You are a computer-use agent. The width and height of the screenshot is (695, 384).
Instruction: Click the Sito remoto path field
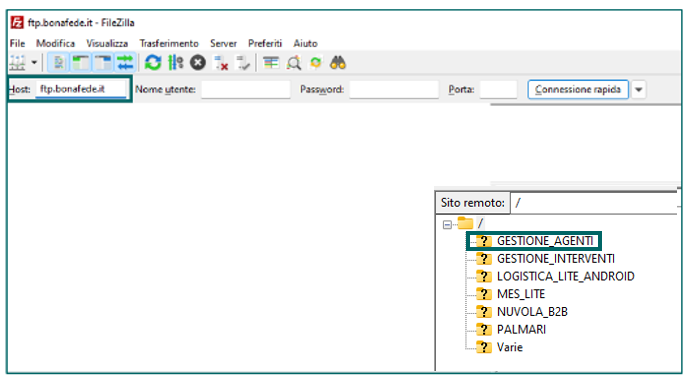coord(594,203)
